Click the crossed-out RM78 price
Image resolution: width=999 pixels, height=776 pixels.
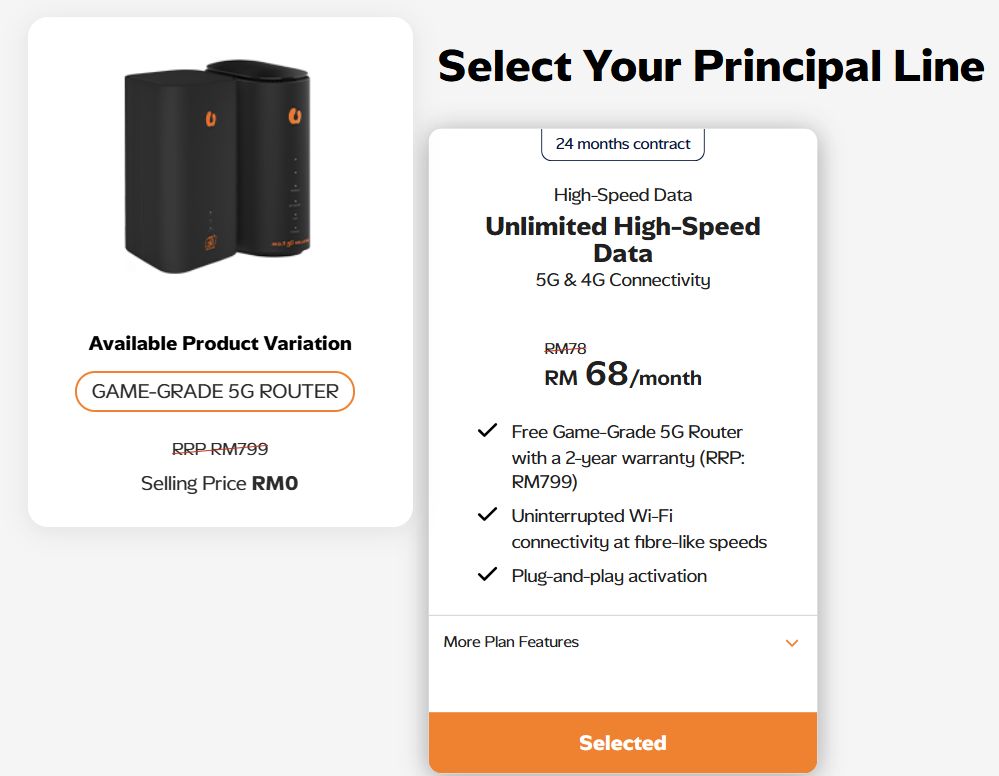point(565,348)
